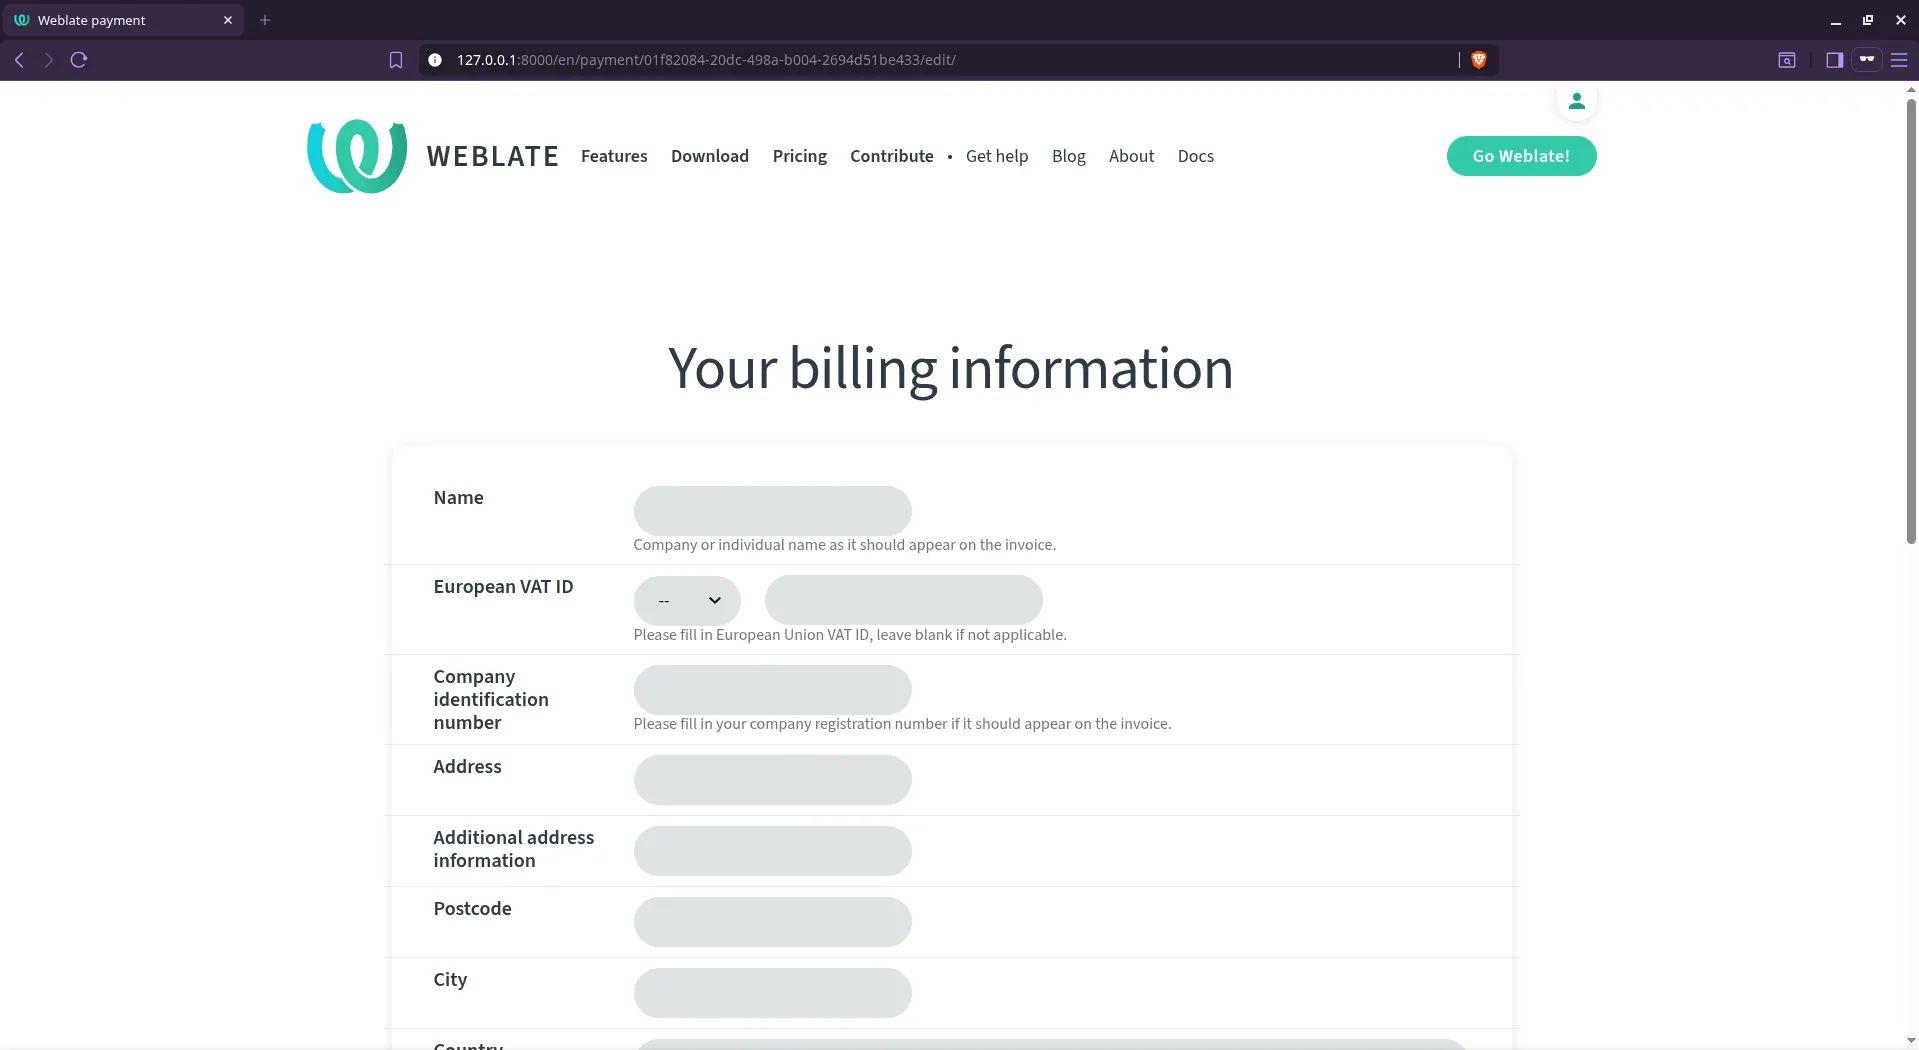The width and height of the screenshot is (1919, 1050).
Task: Focus the Additional address information field
Action: pos(772,851)
